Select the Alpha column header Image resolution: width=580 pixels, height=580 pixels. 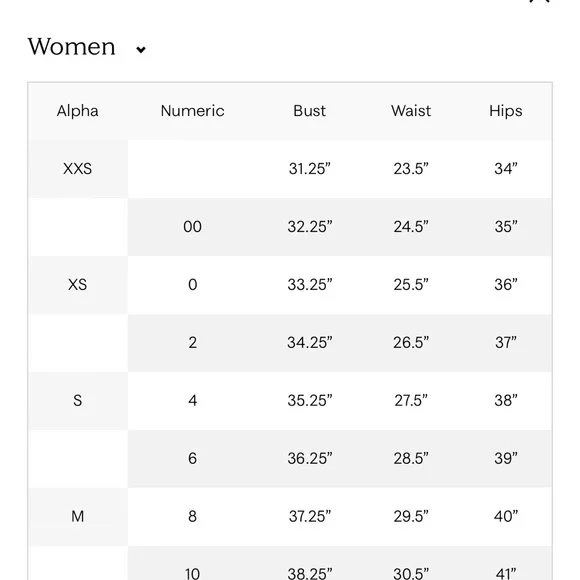tap(78, 111)
